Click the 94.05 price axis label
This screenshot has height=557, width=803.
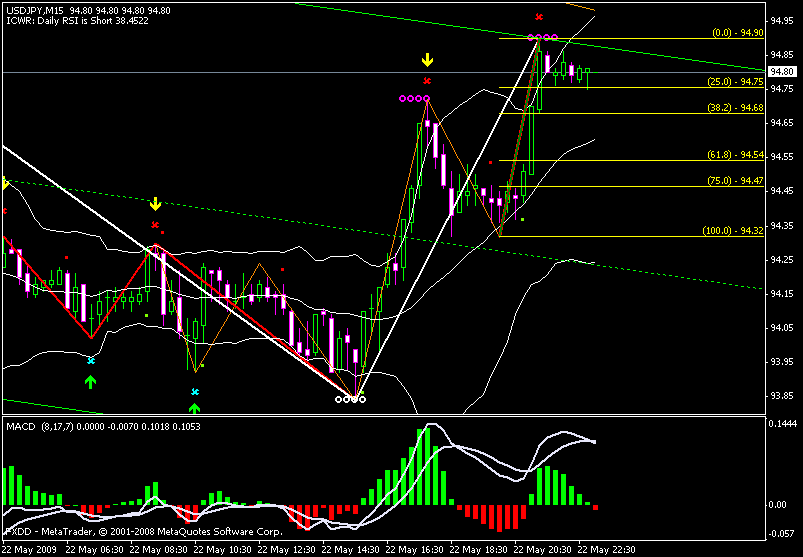pos(781,328)
